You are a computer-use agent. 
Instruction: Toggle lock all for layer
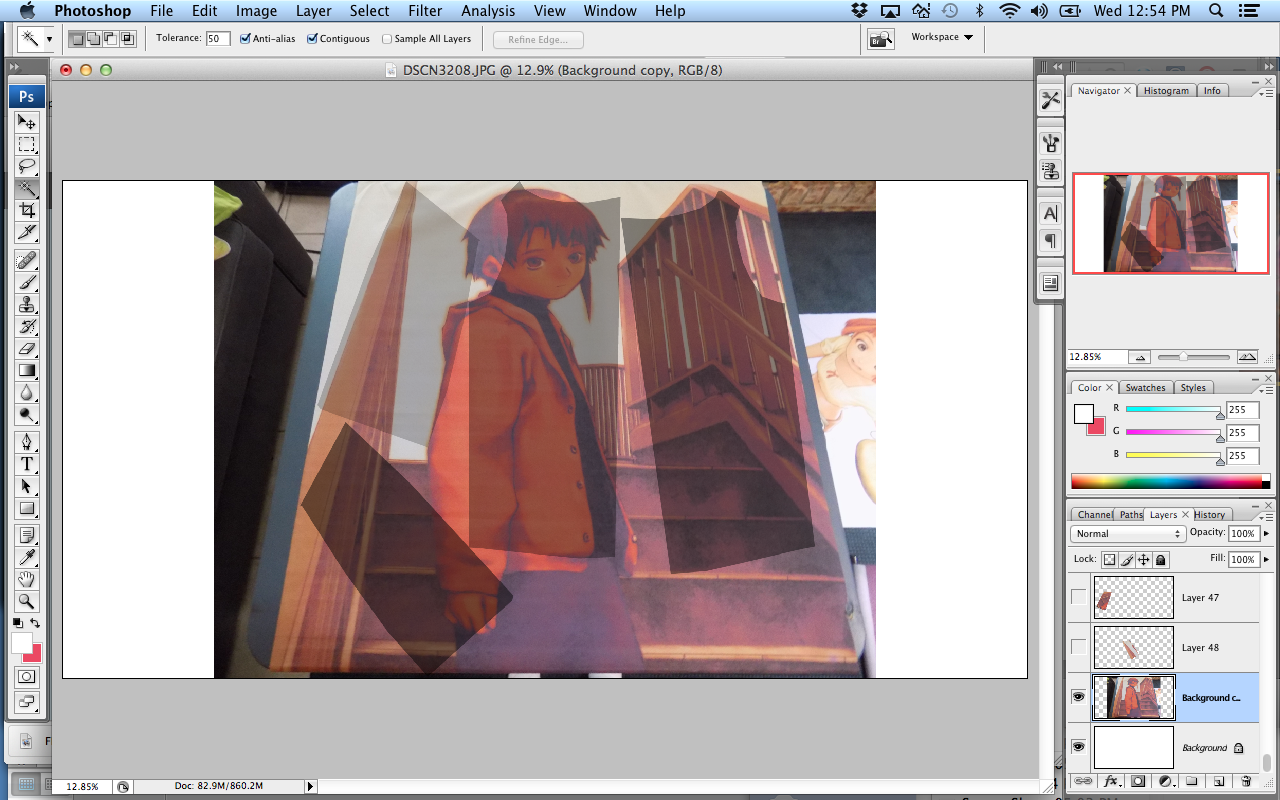coord(1161,560)
